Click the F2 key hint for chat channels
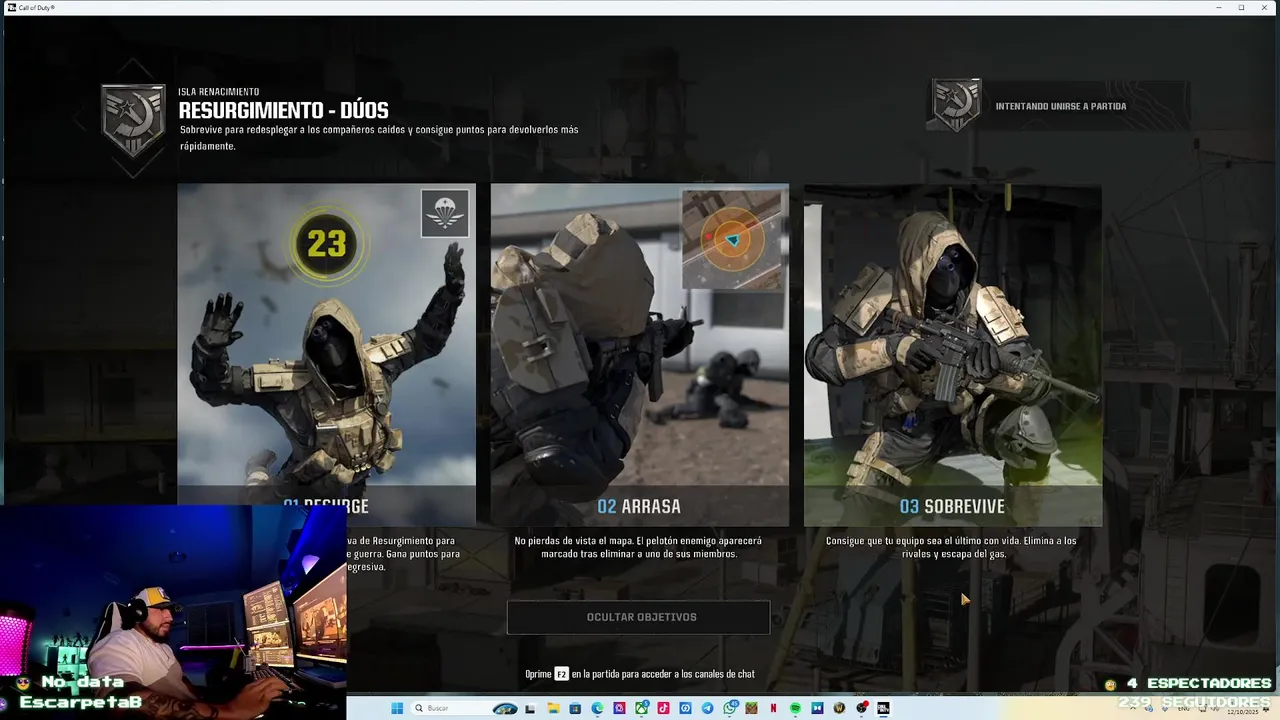The image size is (1280, 720). (x=562, y=674)
